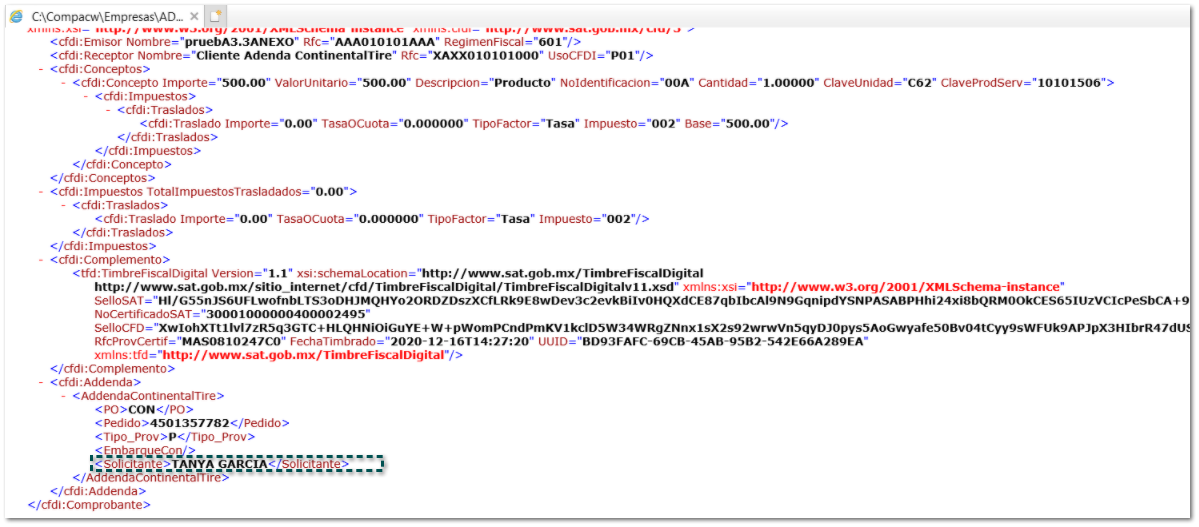This screenshot has width=1199, height=527.
Task: Collapse cfdi:Impuestos TotalImpuestosTrasladados node
Action: (x=41, y=191)
